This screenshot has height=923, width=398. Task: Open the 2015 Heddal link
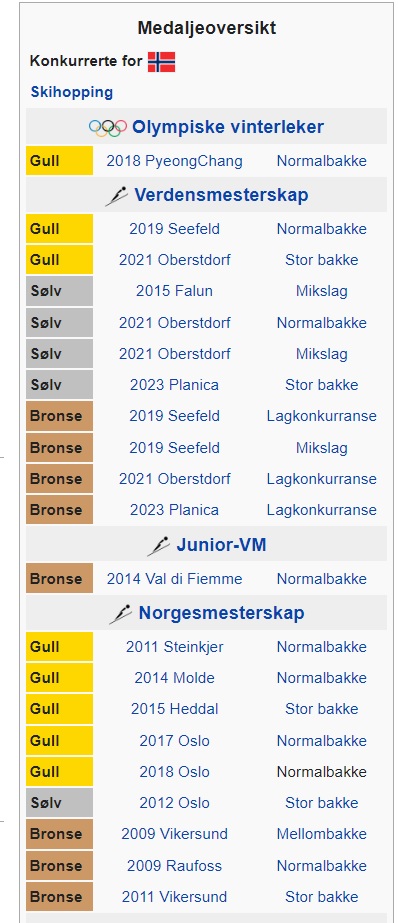point(174,709)
